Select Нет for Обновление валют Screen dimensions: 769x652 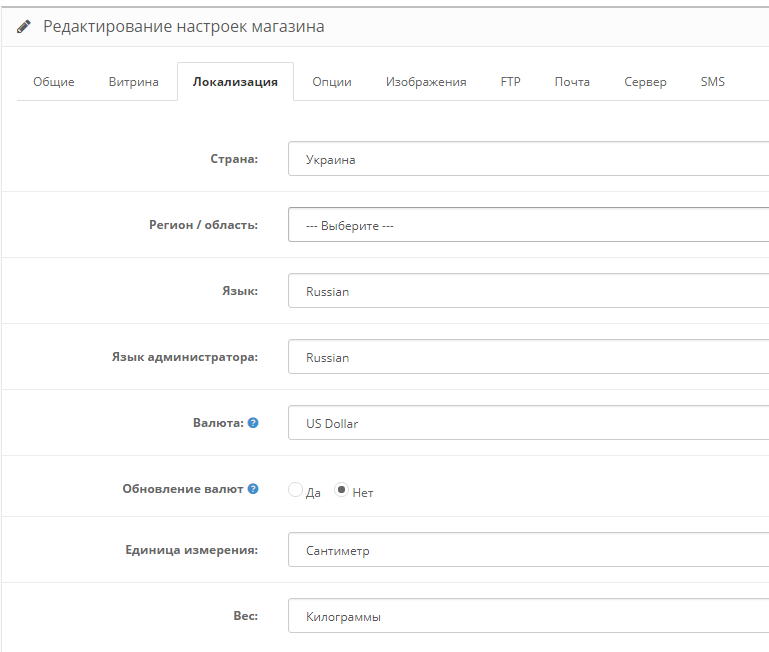341,490
